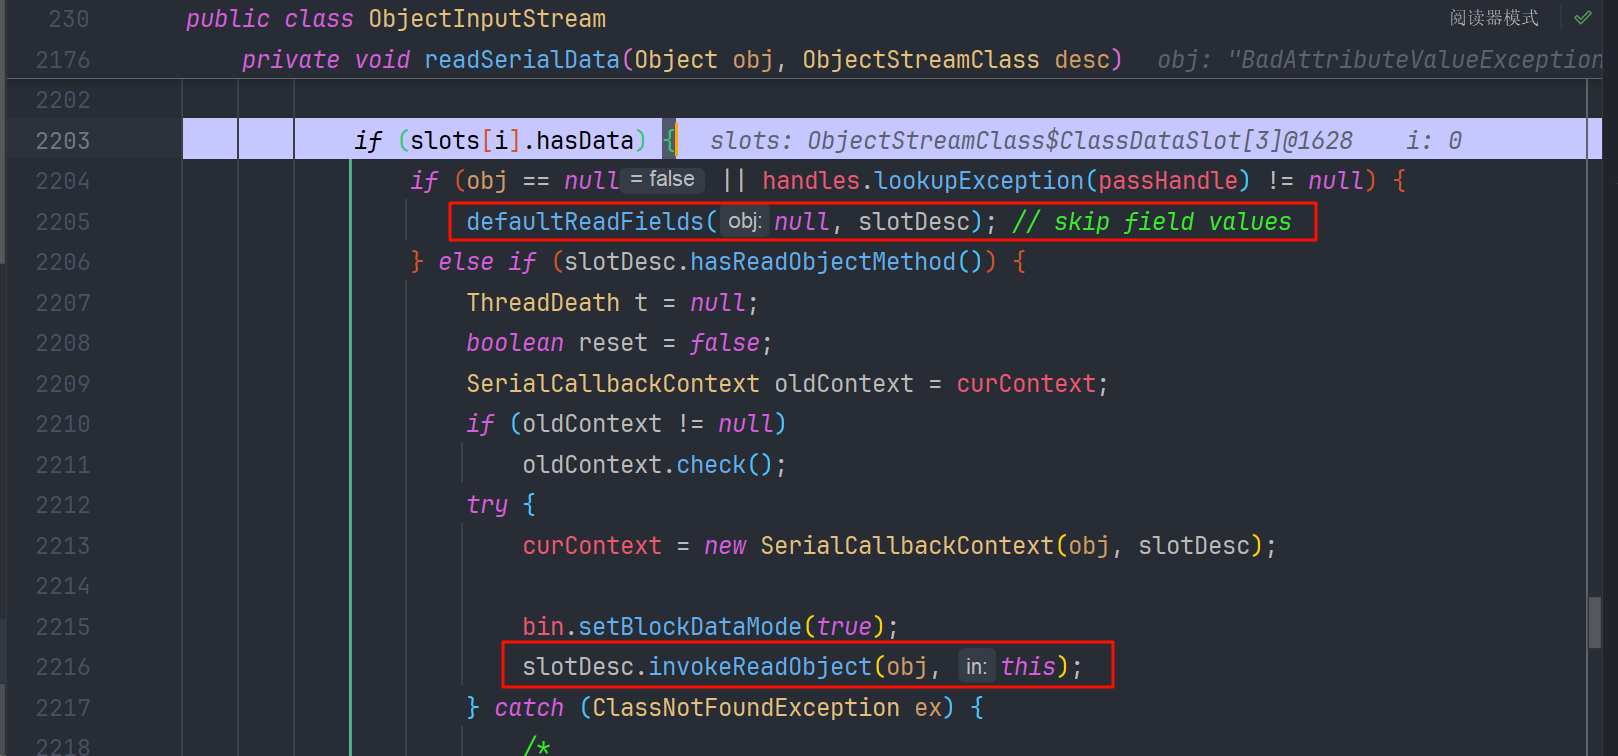The image size is (1618, 756).
Task: Click the SerialCallbackContext type on line 2209
Action: pos(613,384)
